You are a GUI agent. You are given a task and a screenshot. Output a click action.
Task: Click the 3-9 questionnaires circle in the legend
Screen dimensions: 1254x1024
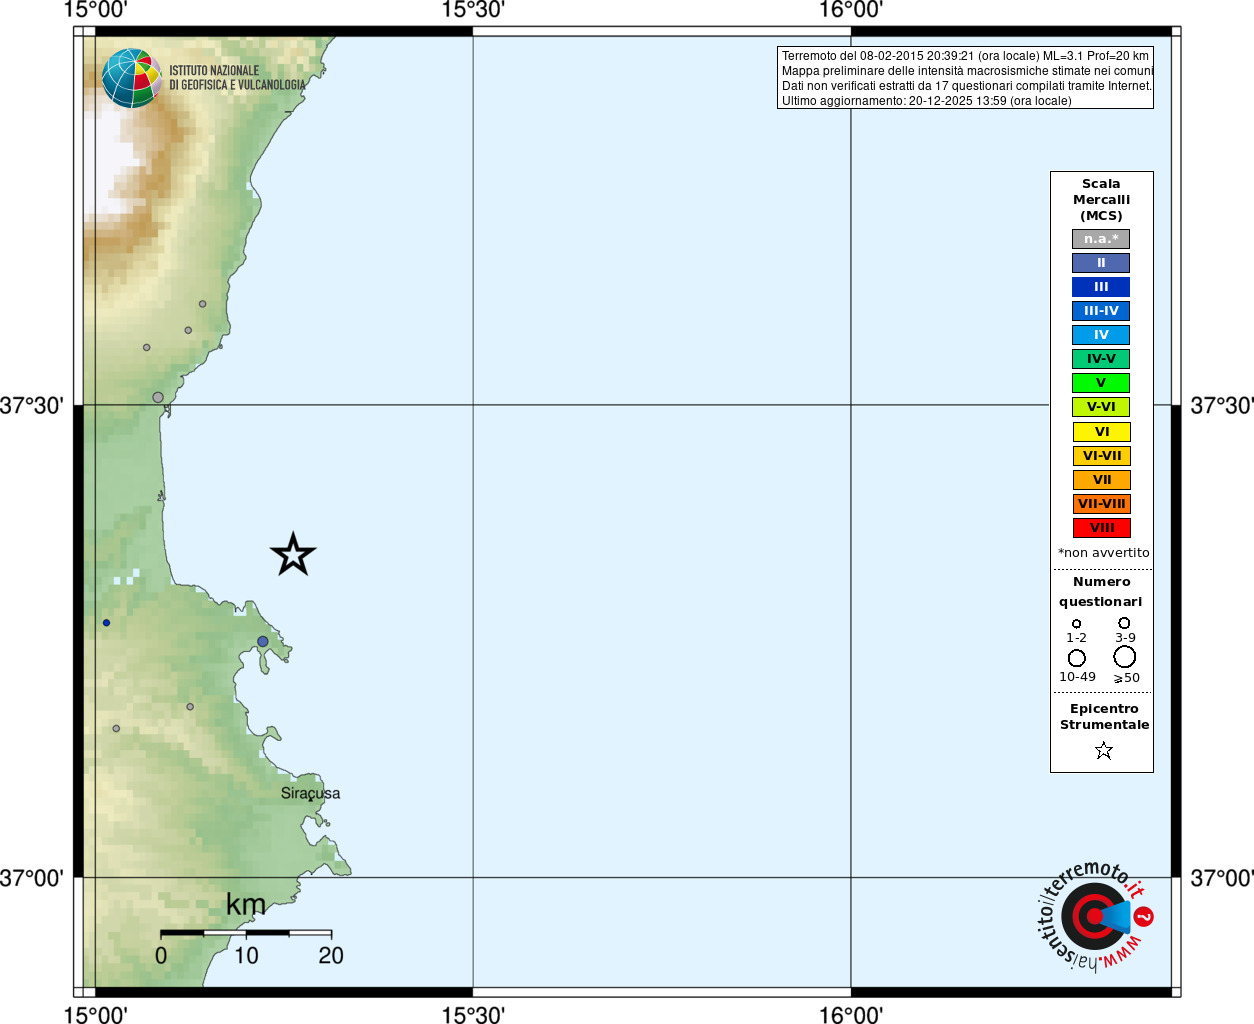coord(1124,622)
